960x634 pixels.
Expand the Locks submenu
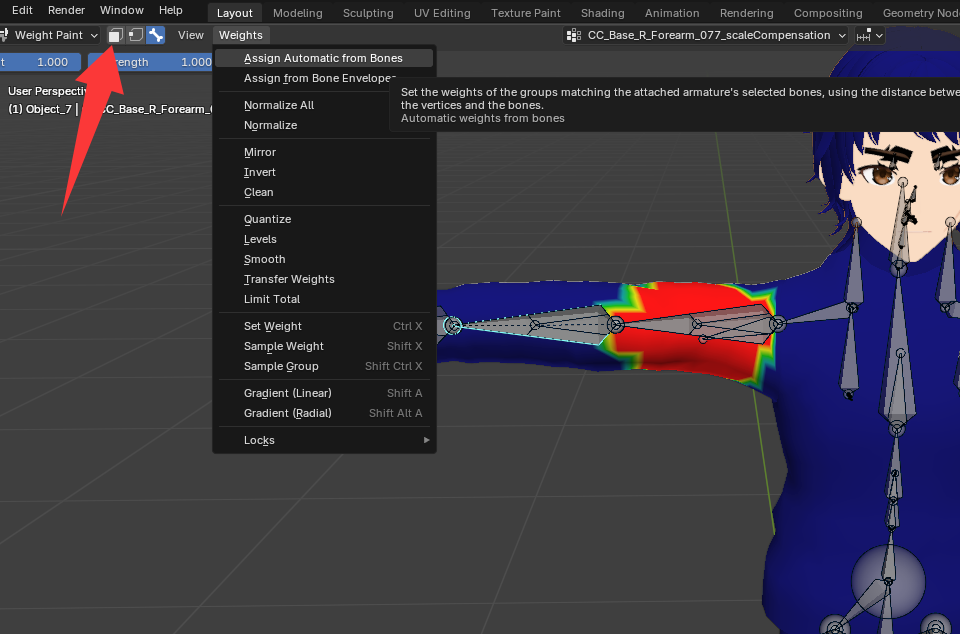coord(324,440)
